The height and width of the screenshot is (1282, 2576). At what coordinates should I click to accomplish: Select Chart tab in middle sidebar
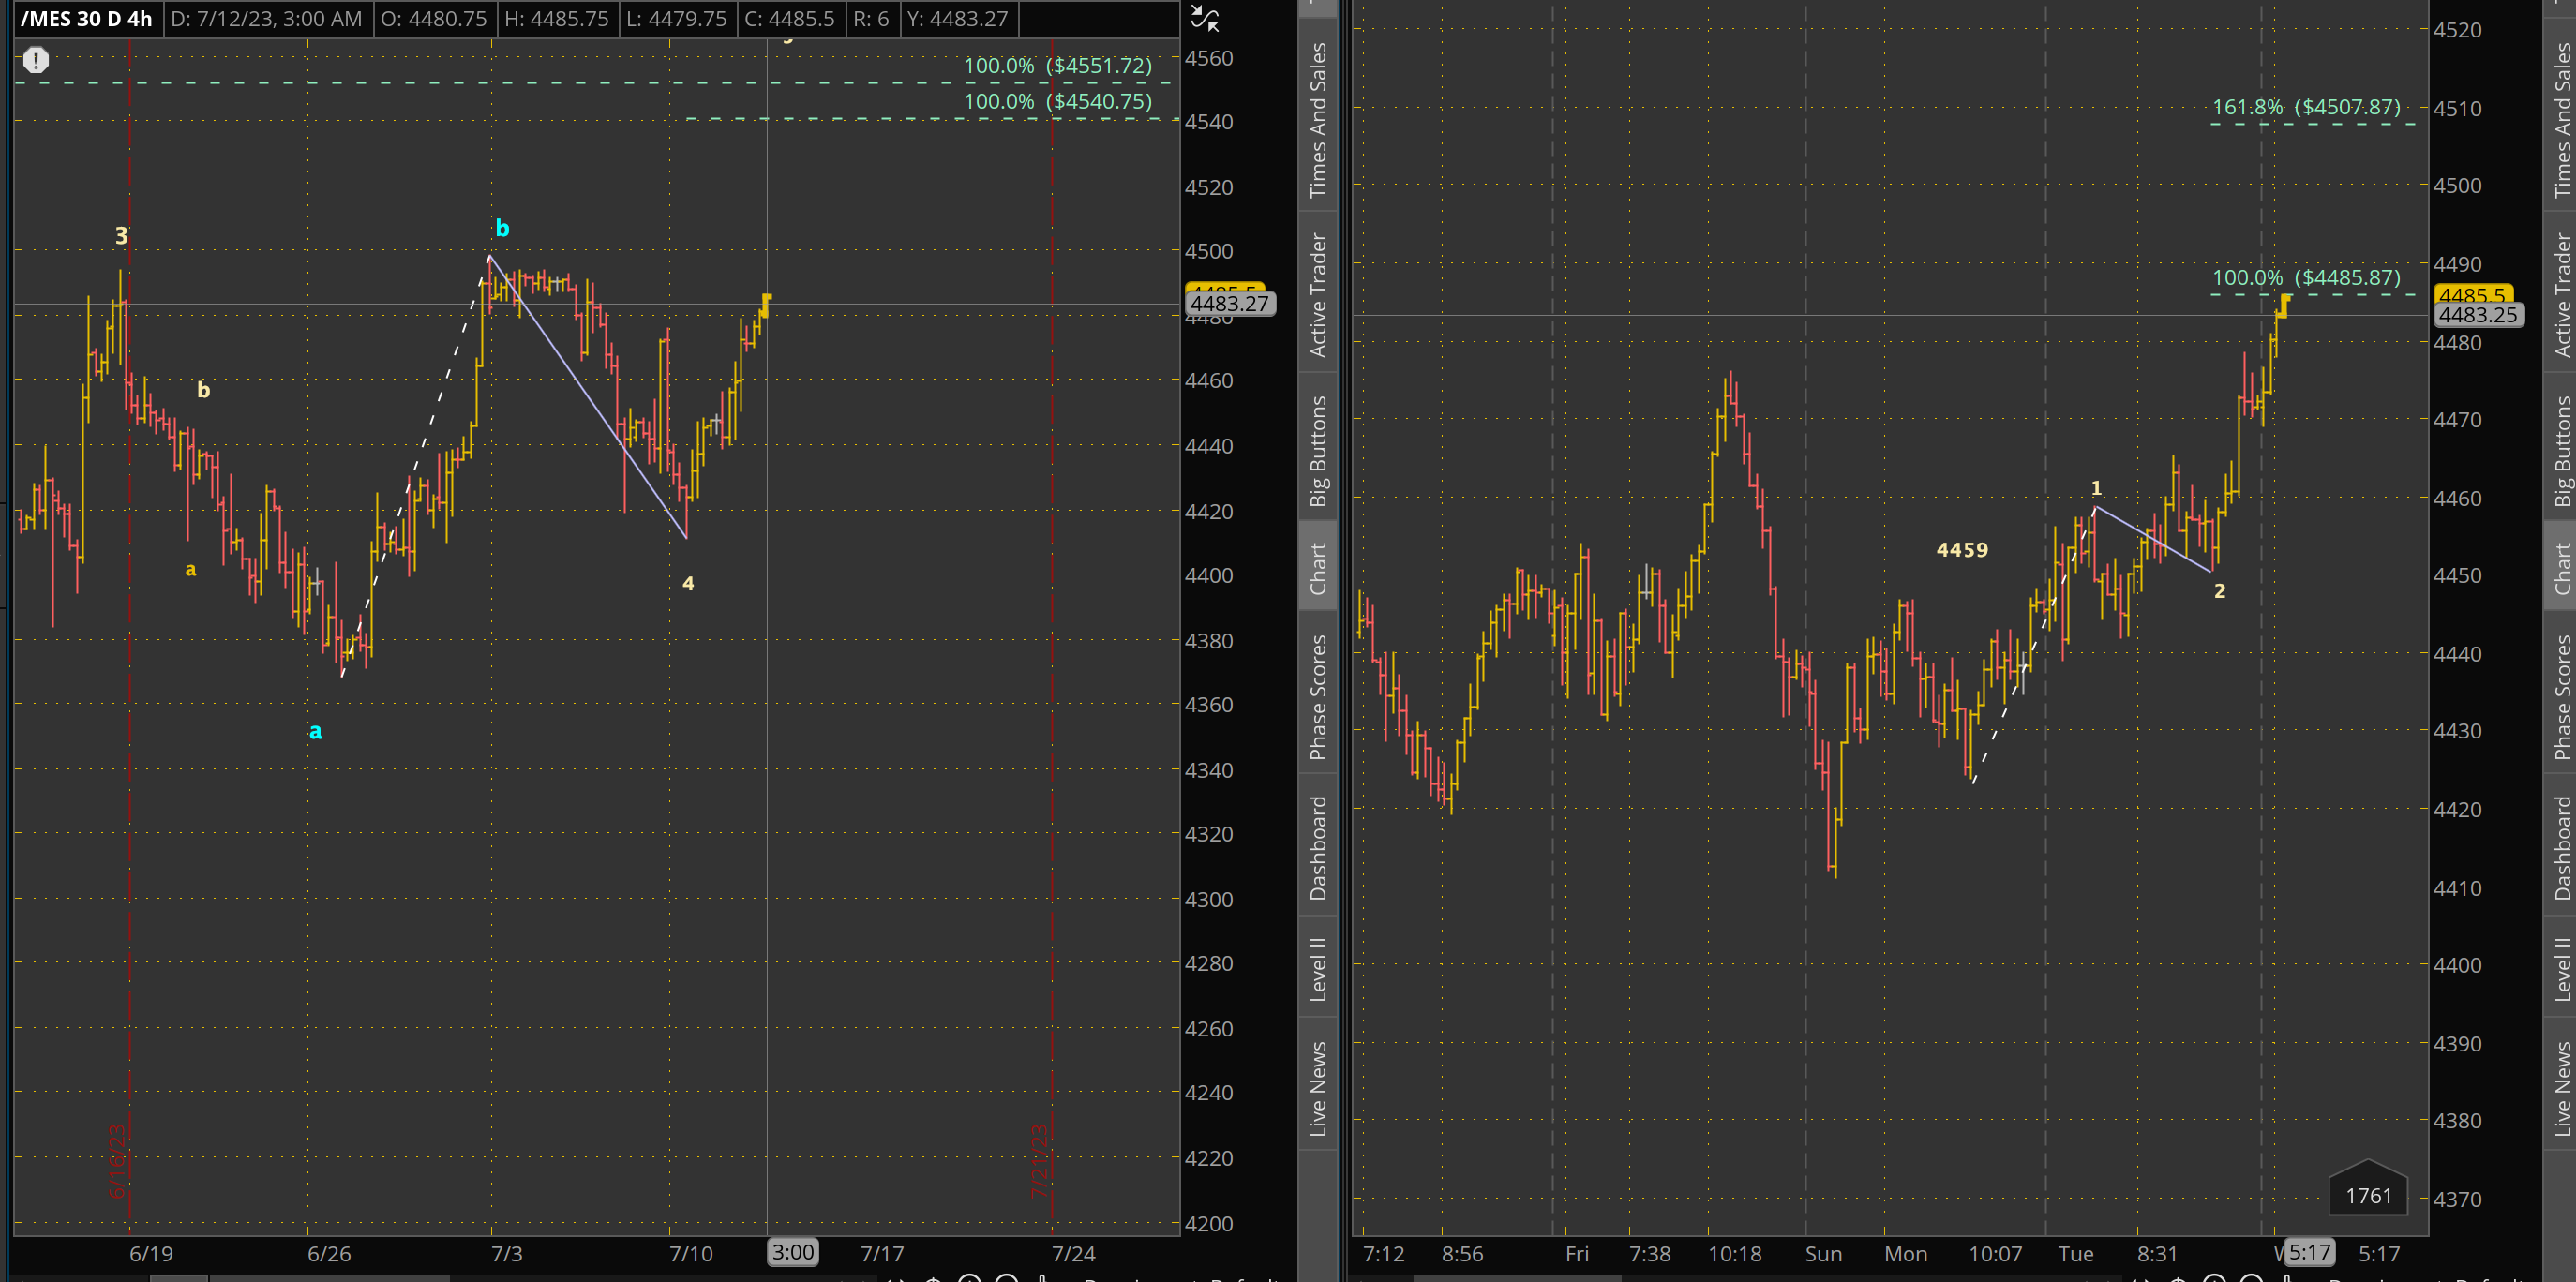point(1318,568)
